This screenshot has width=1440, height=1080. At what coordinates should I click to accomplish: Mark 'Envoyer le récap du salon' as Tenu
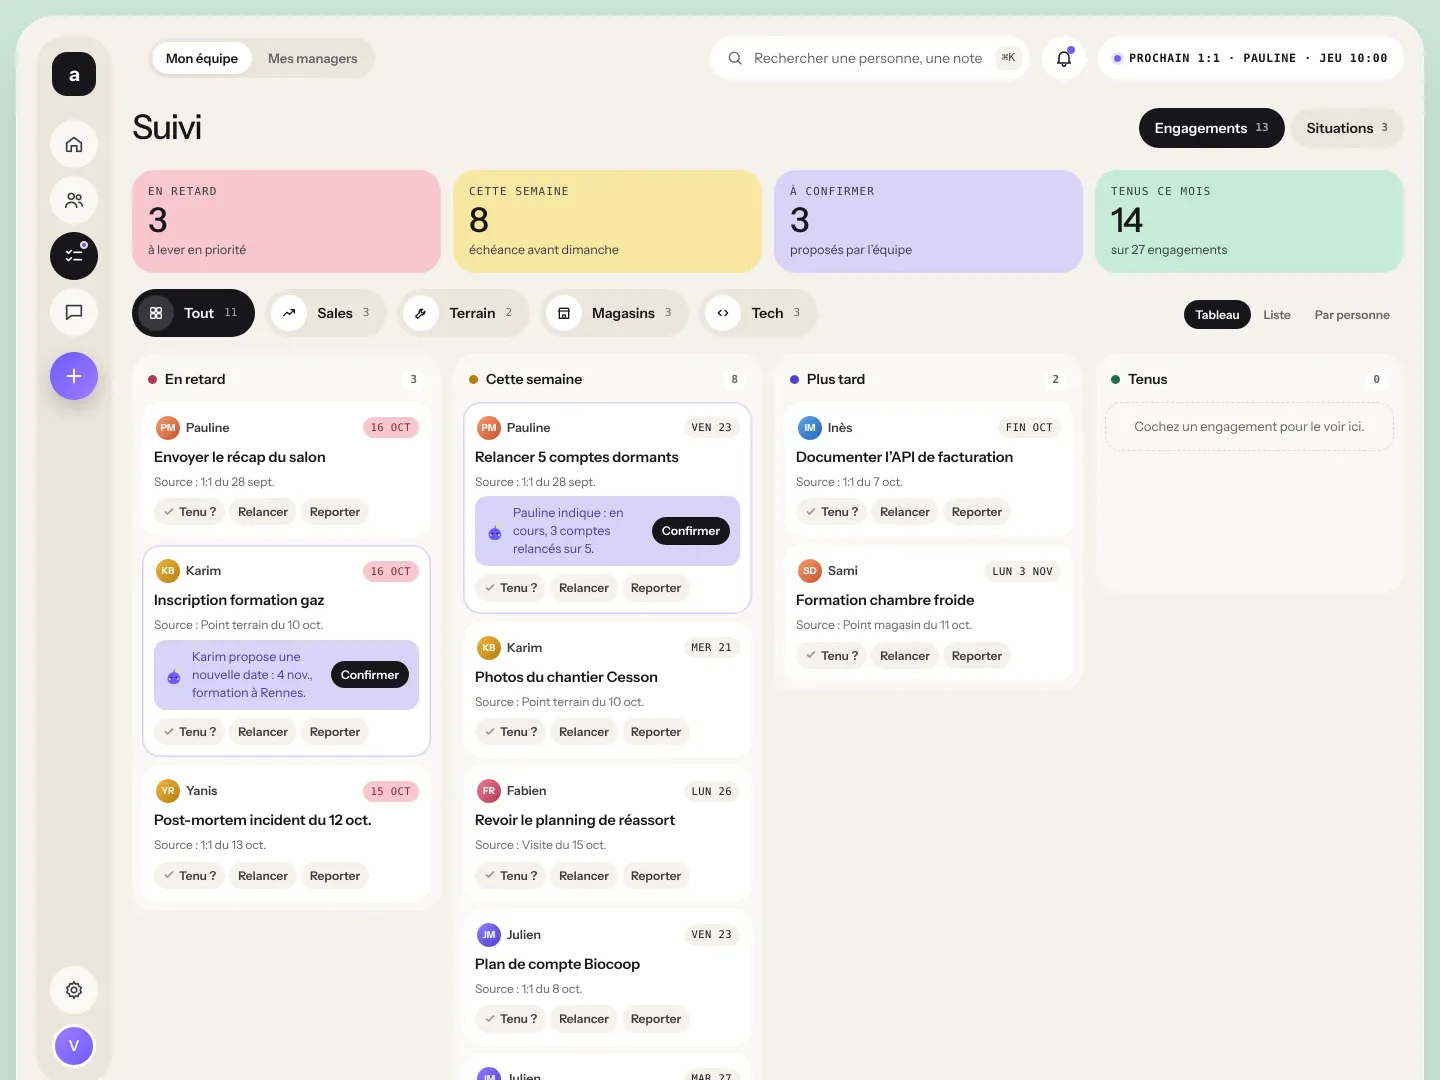(190, 512)
